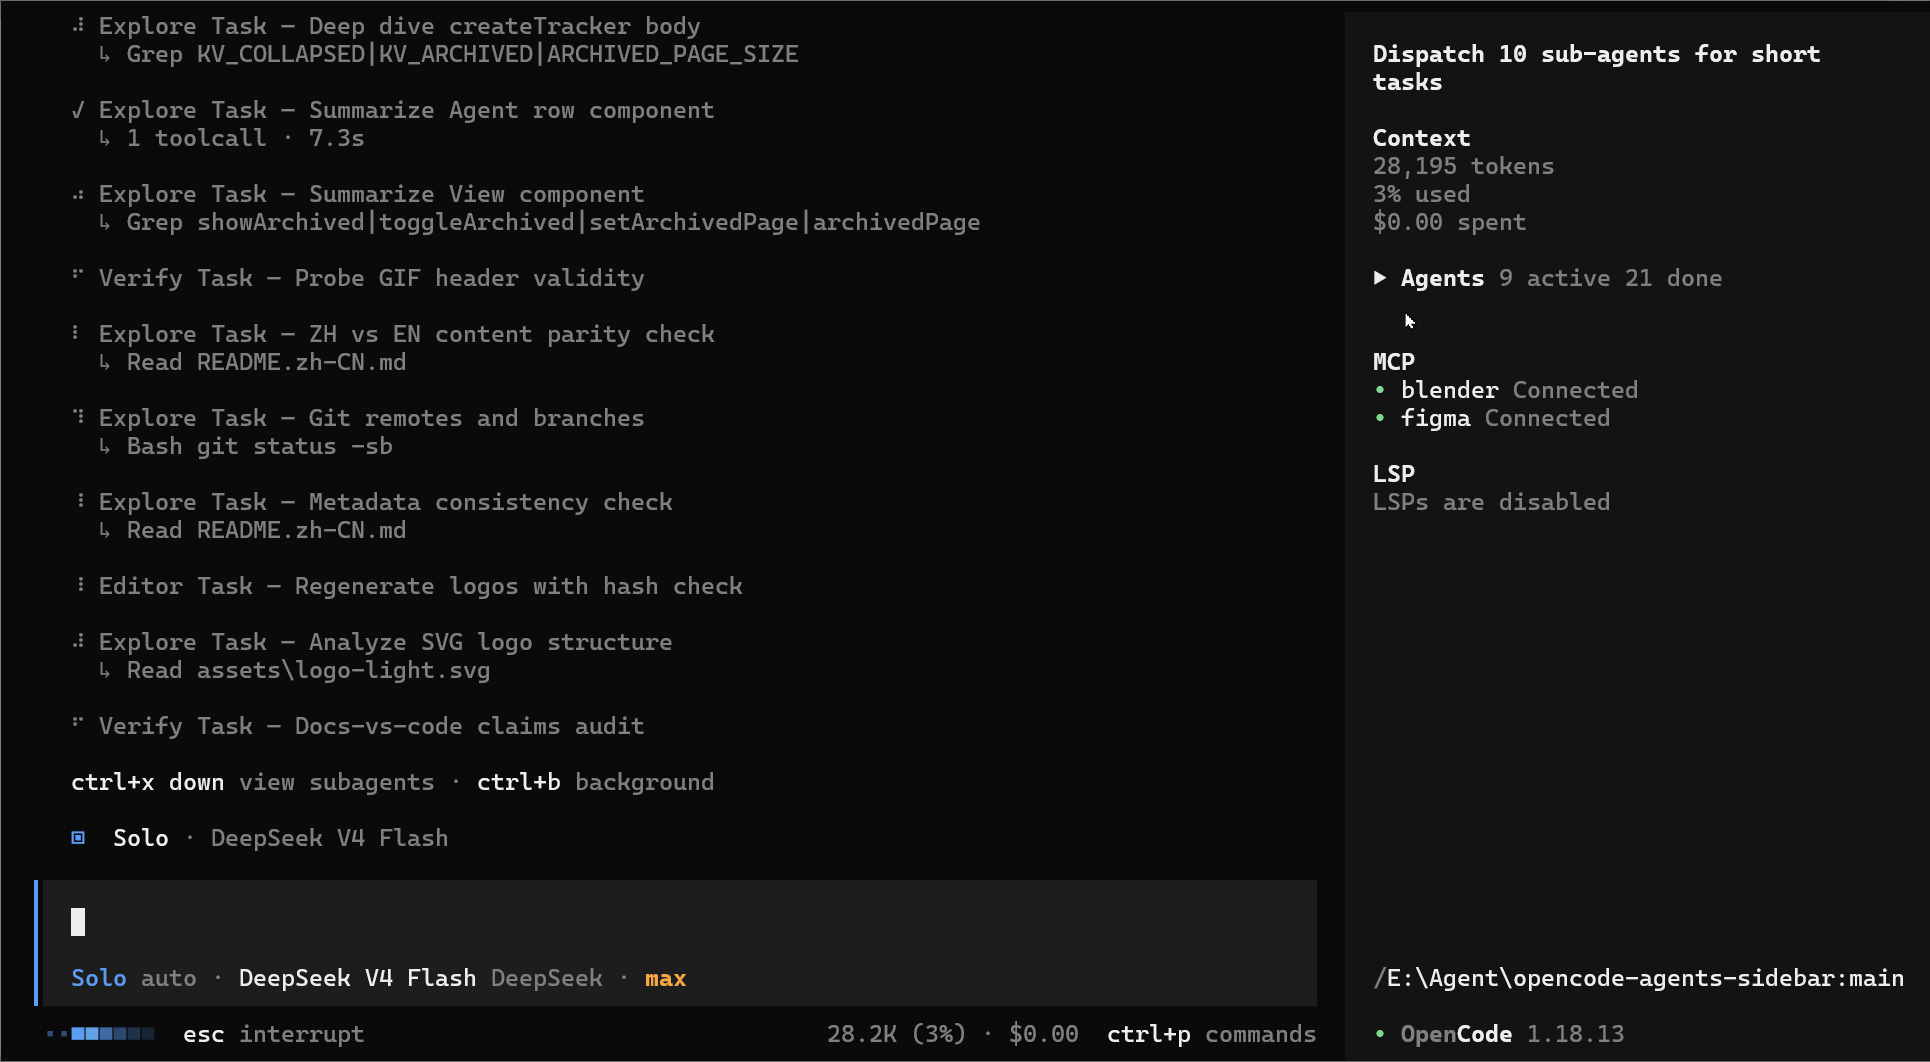Viewport: 1930px width, 1062px height.
Task: Click the progress animation blocks in status bar
Action: click(100, 1034)
